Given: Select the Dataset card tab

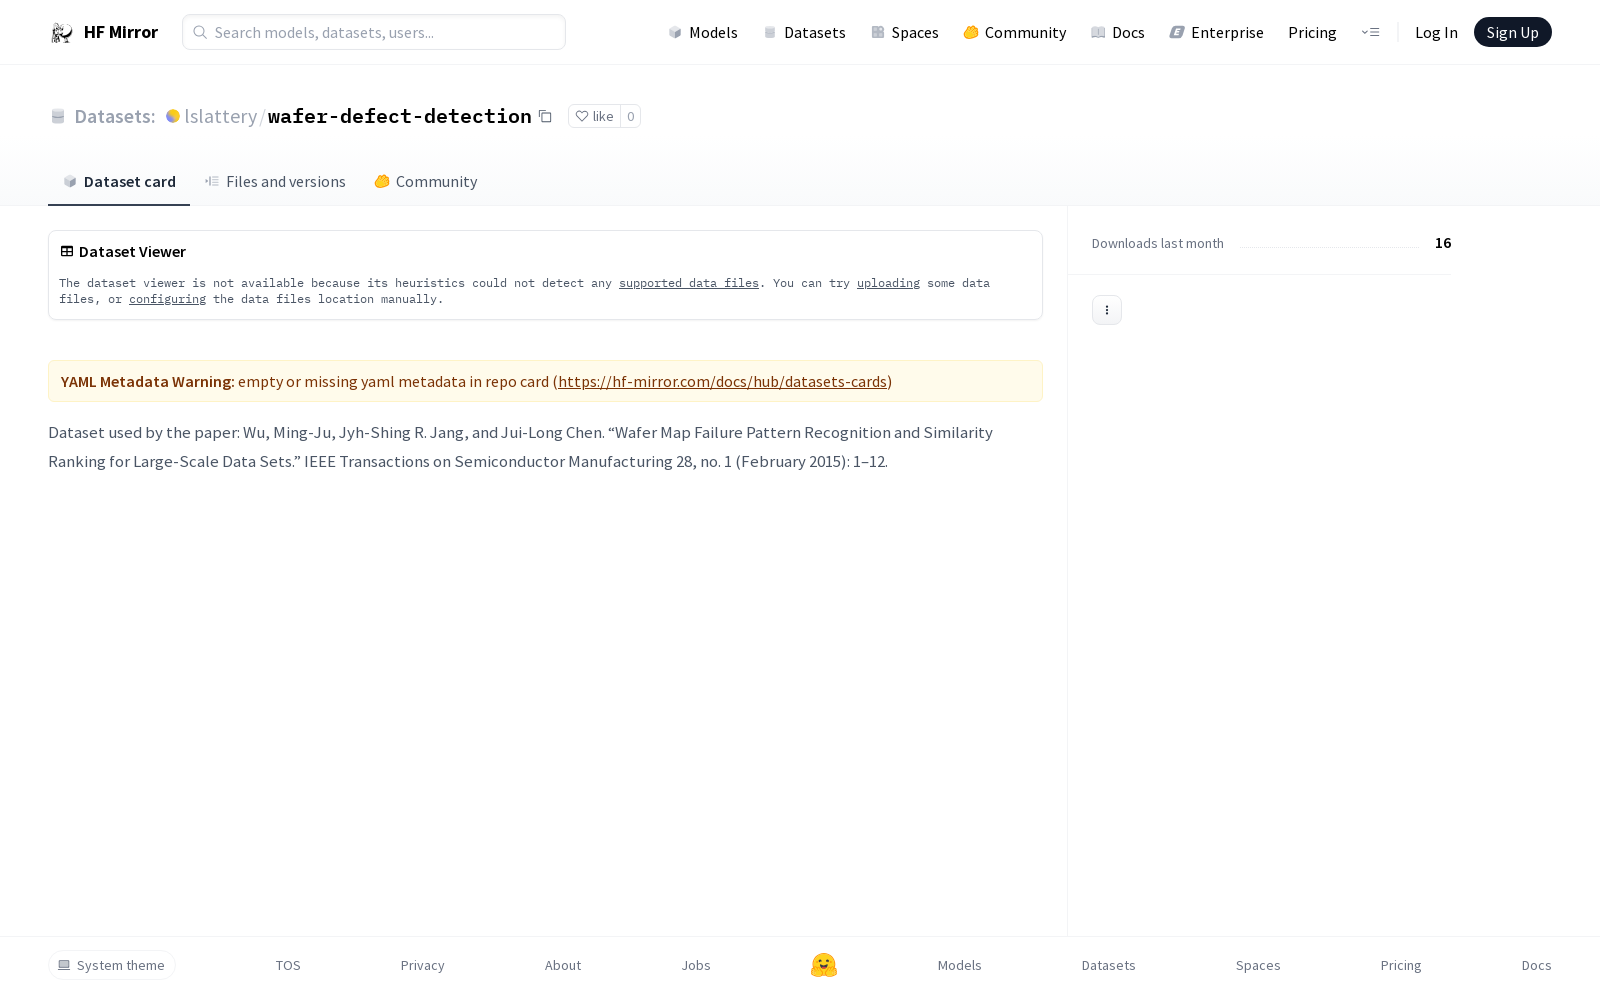Looking at the screenshot, I should (119, 181).
